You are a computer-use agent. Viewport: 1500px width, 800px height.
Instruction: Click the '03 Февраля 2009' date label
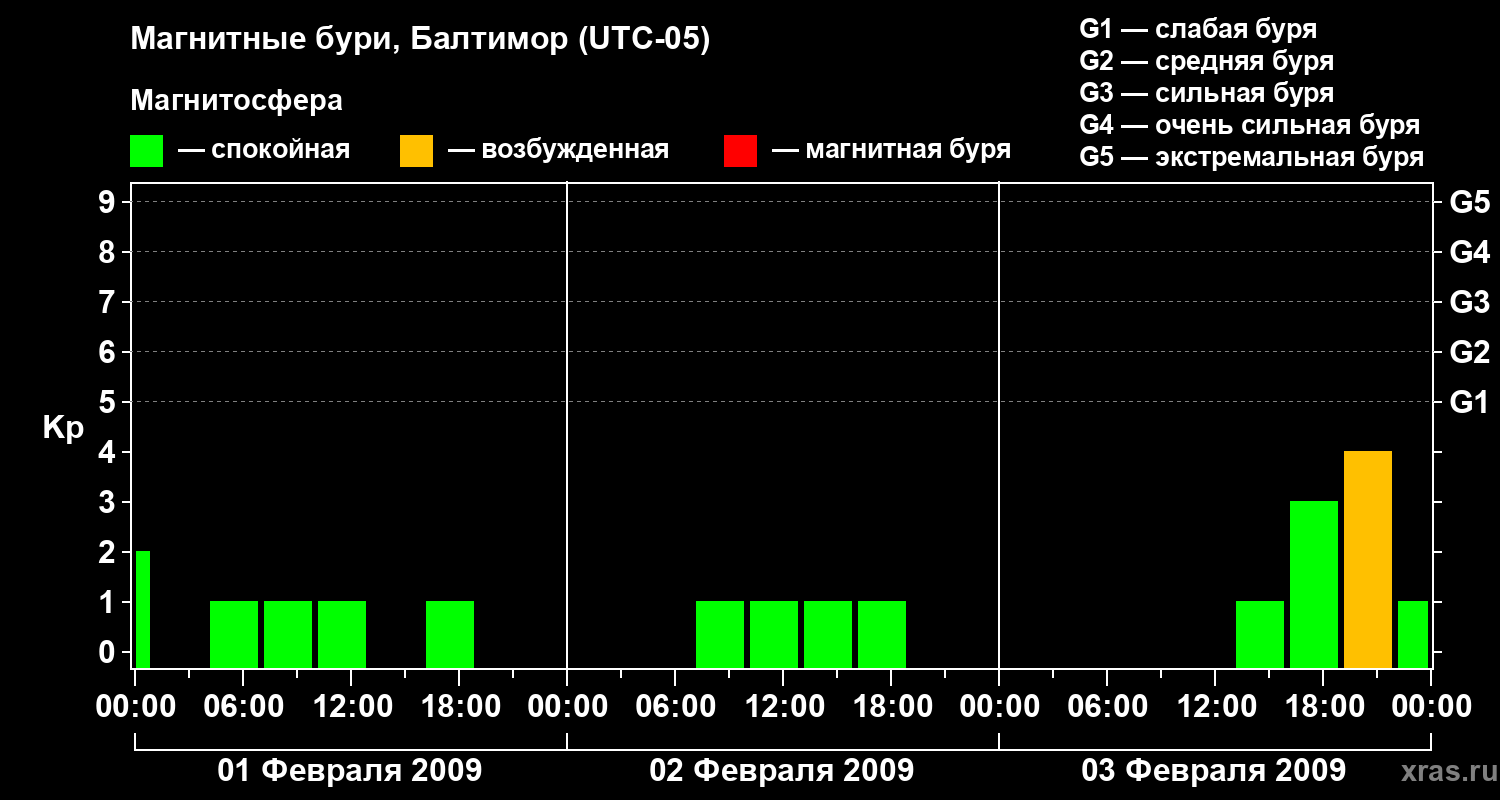point(1214,771)
